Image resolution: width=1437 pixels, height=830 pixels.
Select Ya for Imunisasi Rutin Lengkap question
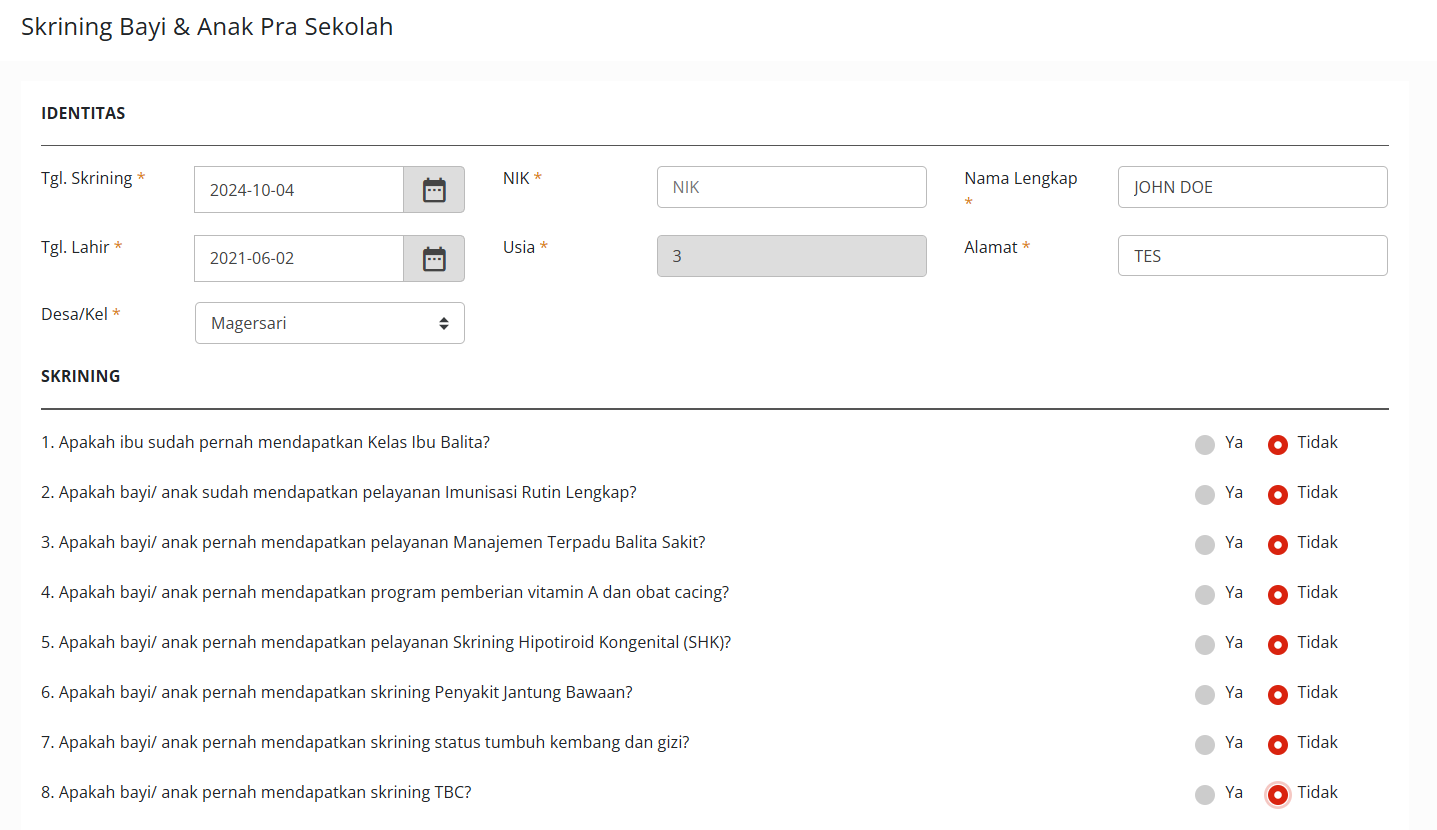[1205, 494]
